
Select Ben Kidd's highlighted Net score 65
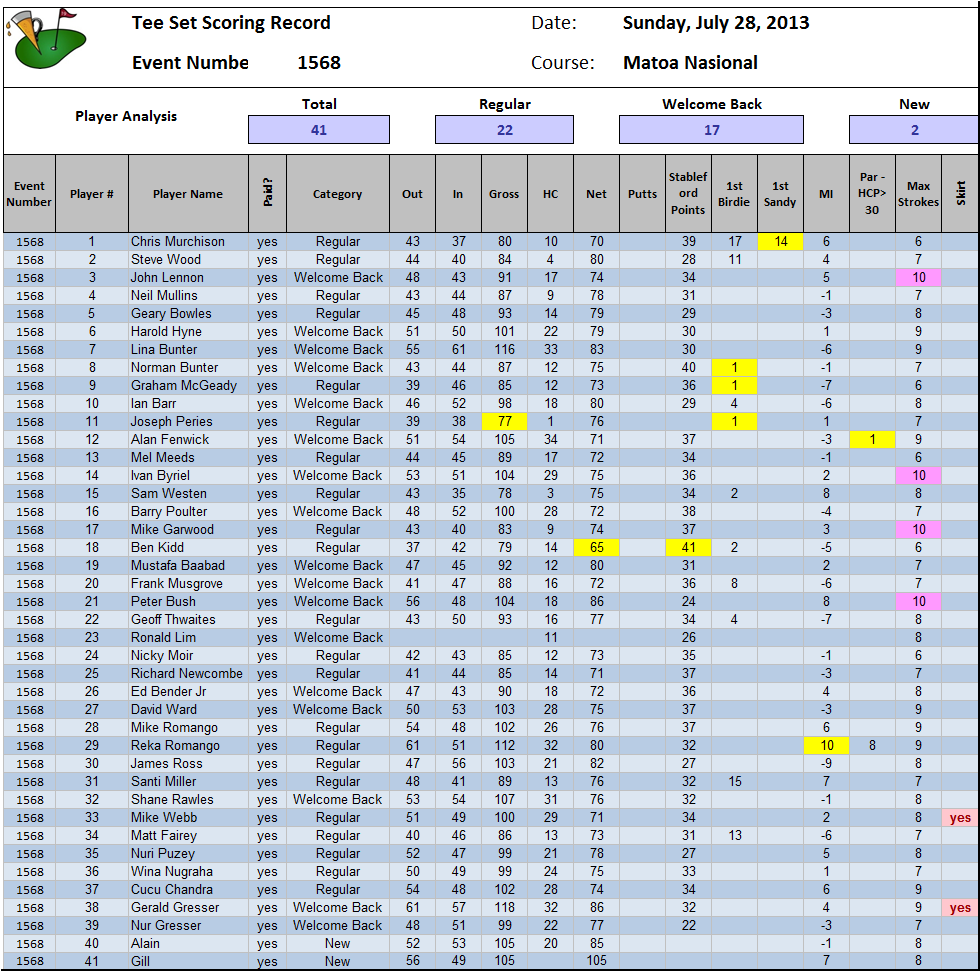pyautogui.click(x=596, y=548)
